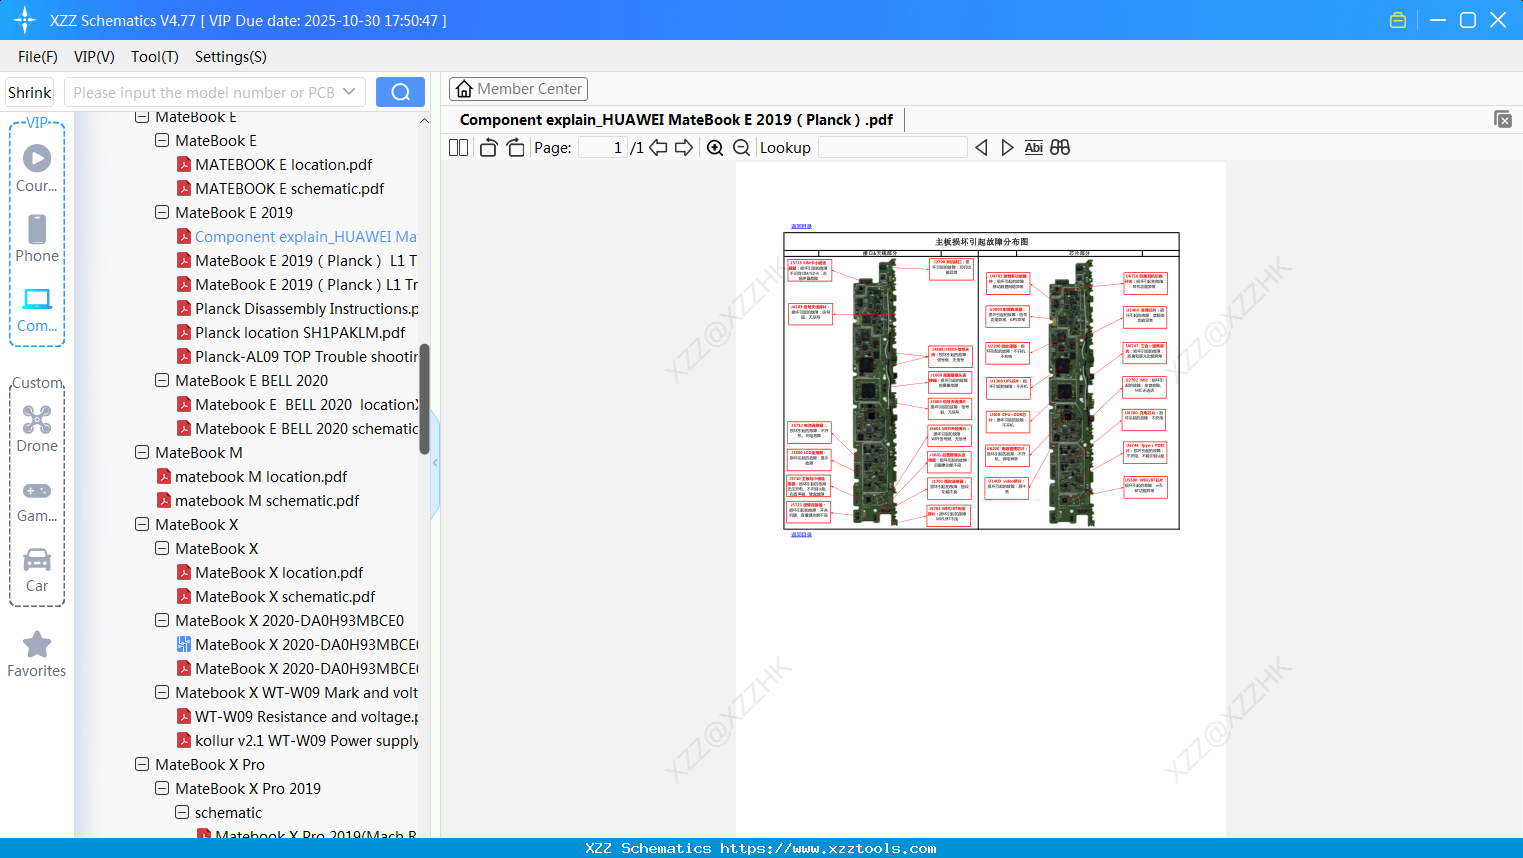Collapse the schematic subfolder
Screen dimensions: 1523x858
click(x=182, y=813)
